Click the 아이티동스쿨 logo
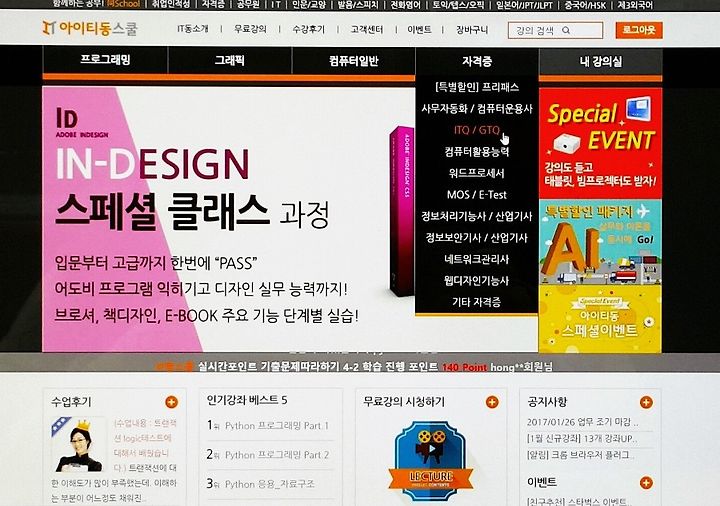 click(90, 28)
